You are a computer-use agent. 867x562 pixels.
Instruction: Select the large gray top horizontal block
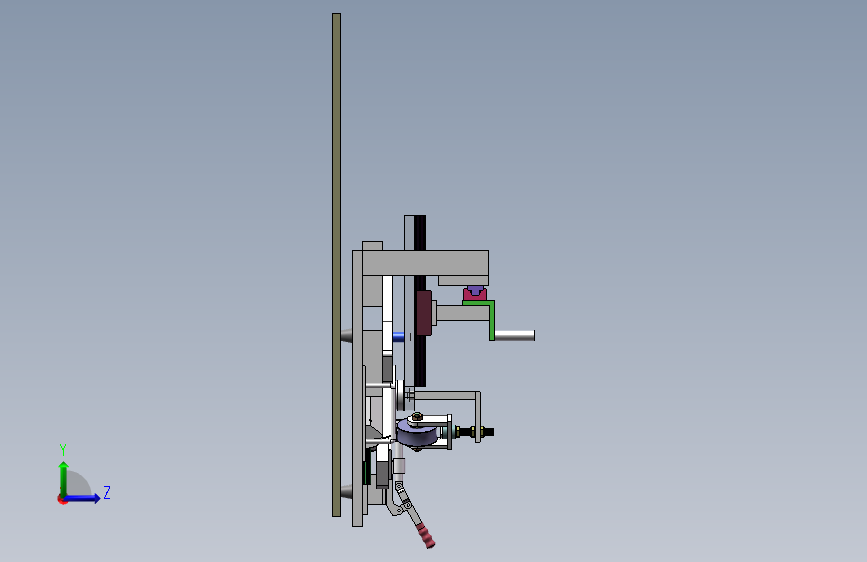point(425,263)
